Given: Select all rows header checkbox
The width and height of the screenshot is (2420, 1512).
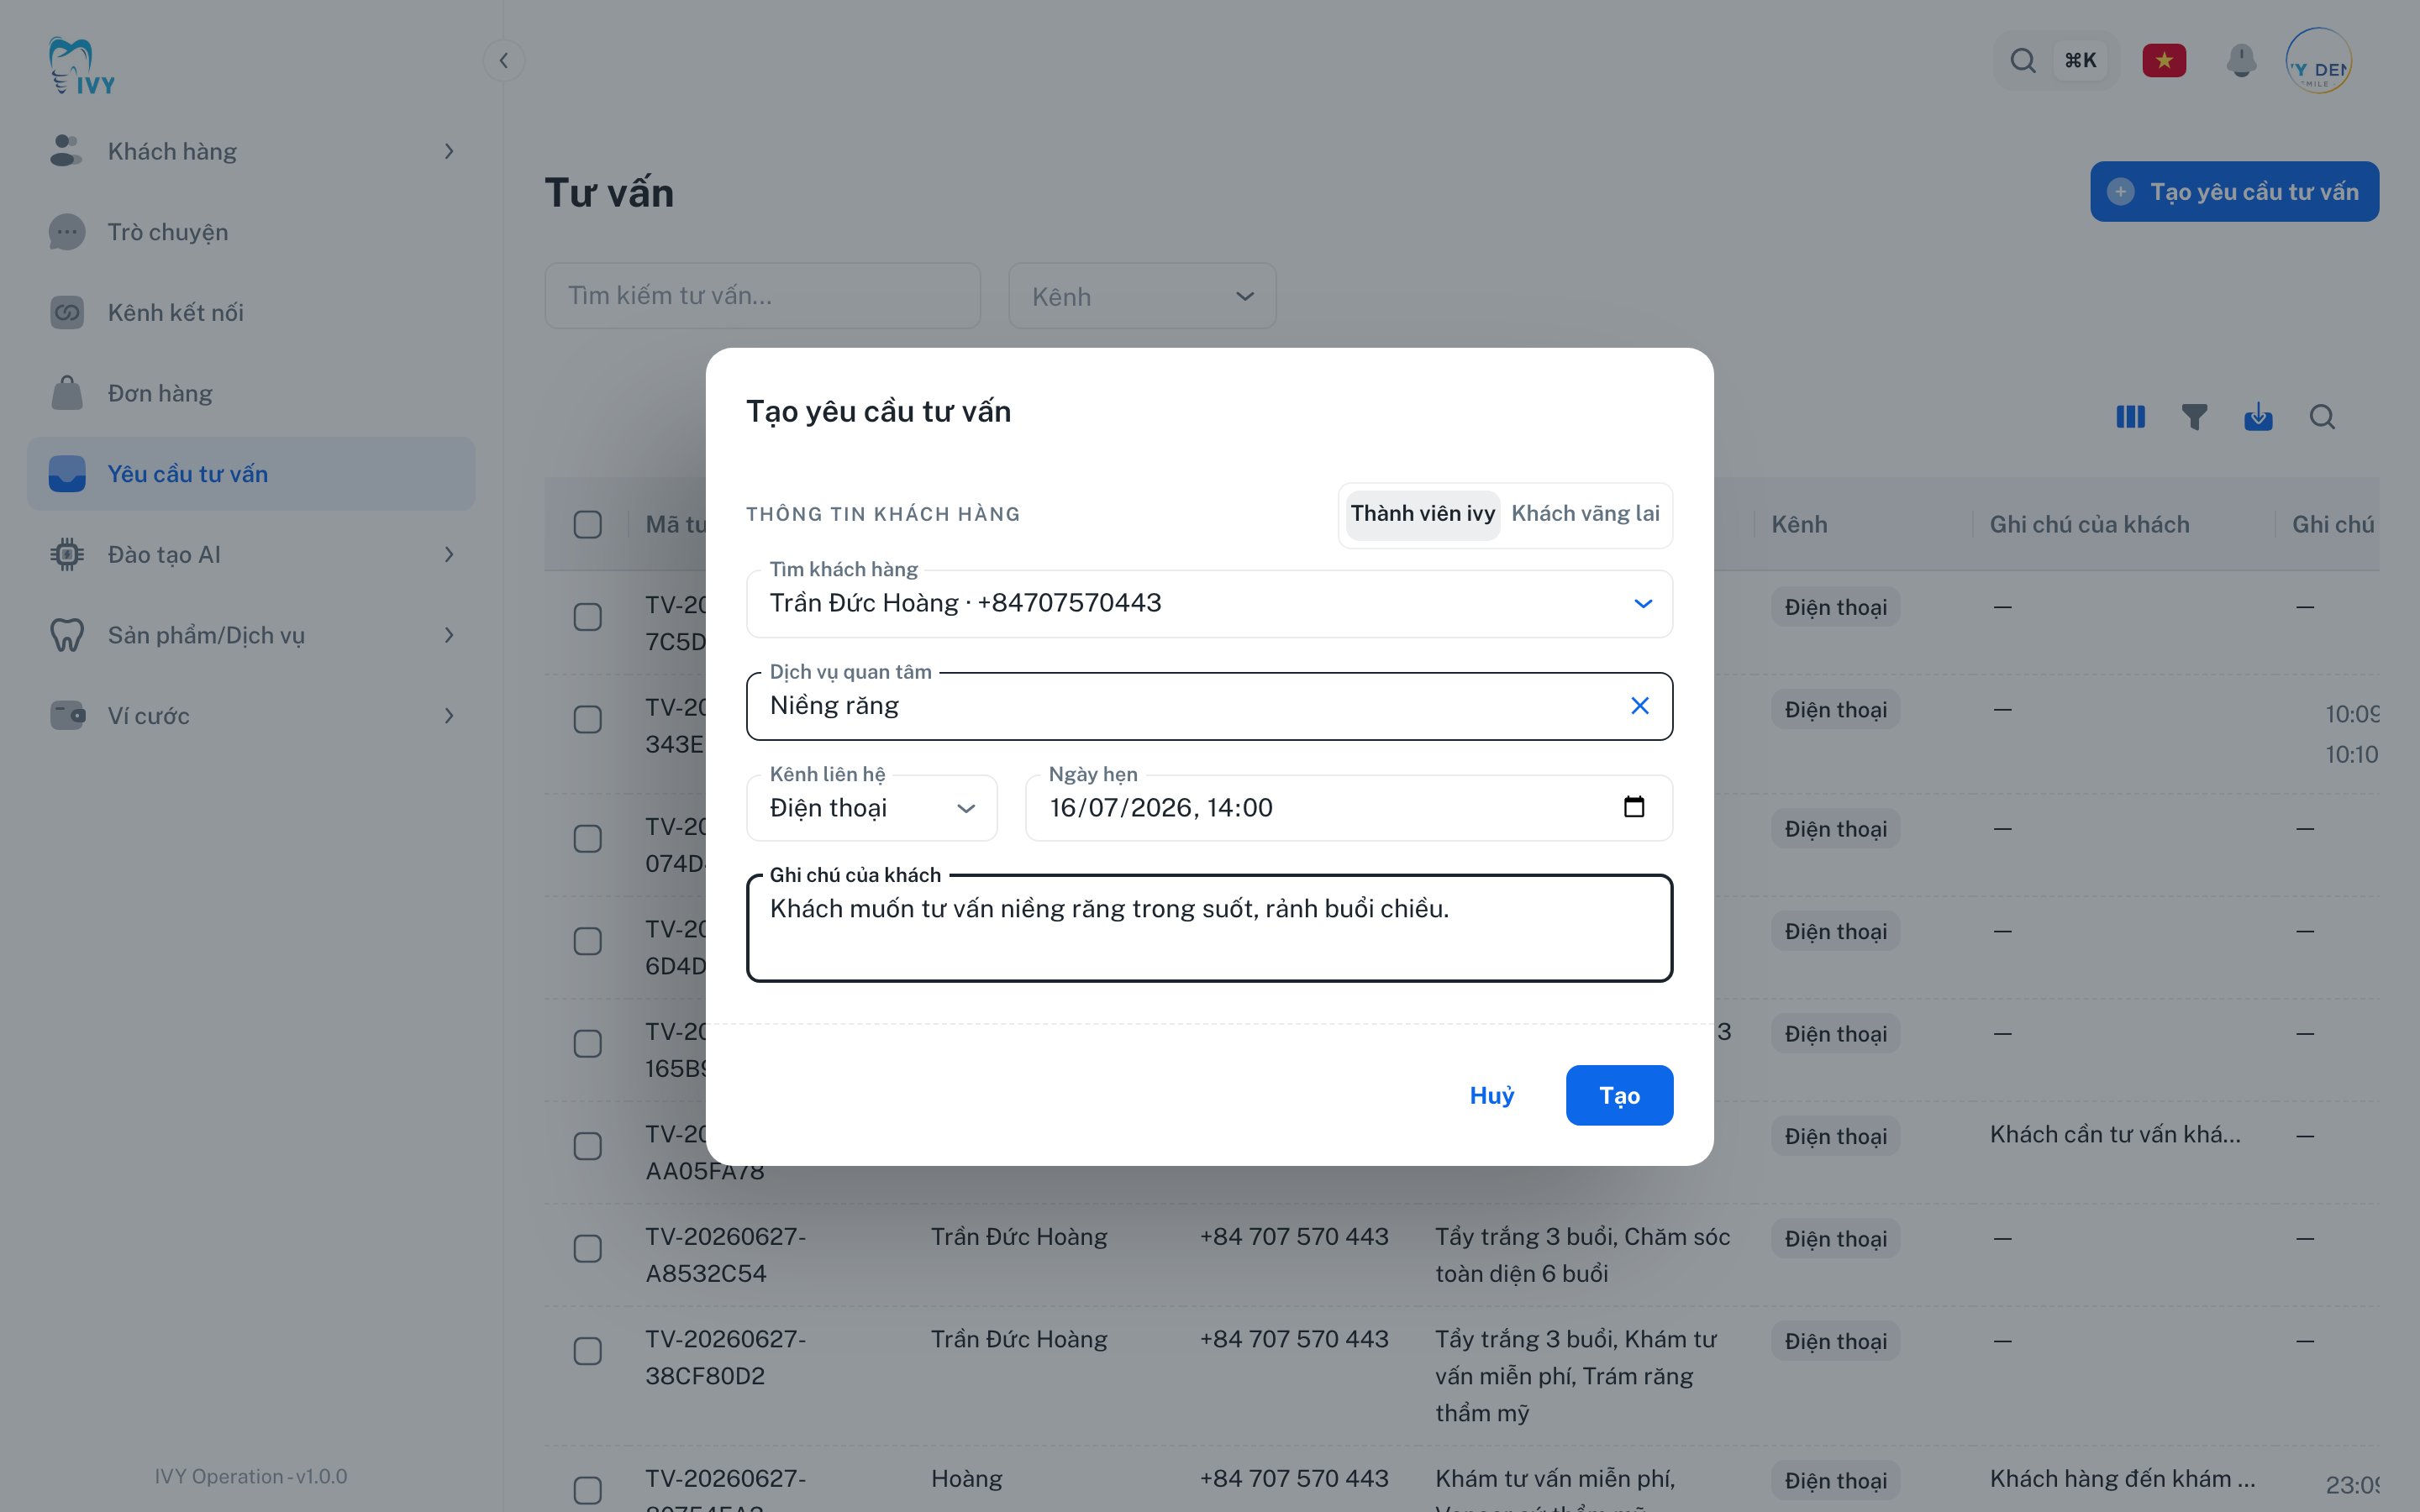Looking at the screenshot, I should (588, 525).
